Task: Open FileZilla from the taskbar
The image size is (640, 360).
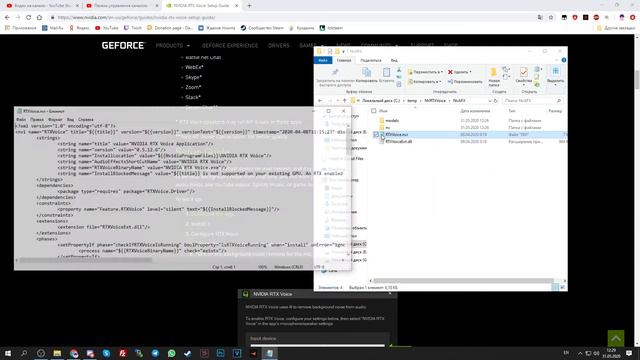Action: (122, 353)
